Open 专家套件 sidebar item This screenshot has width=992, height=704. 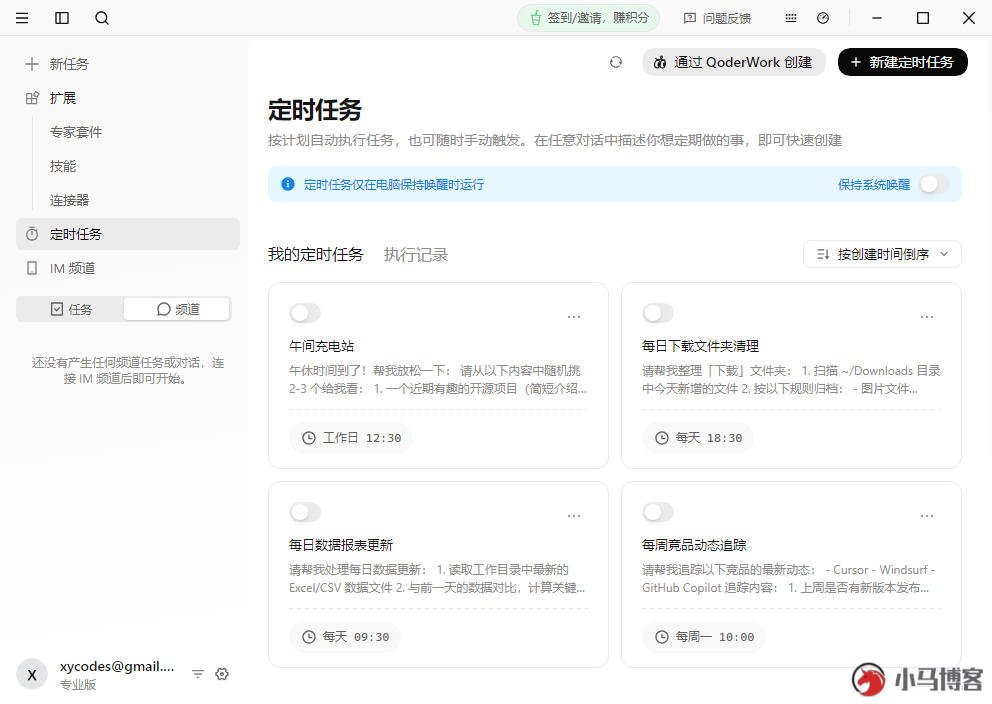76,132
